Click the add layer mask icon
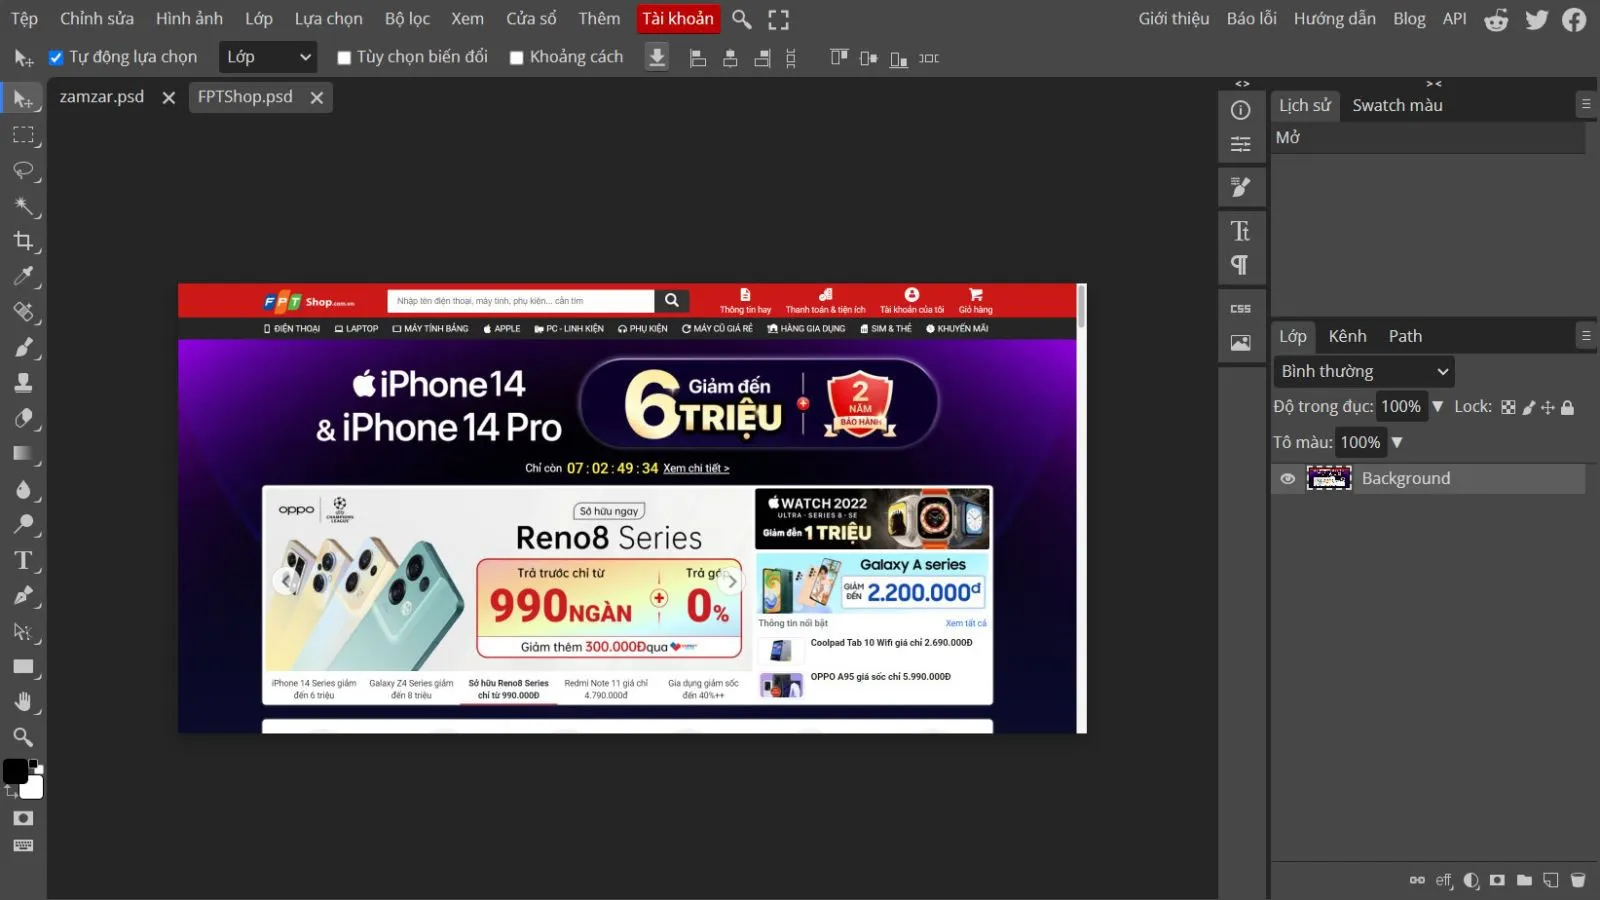This screenshot has width=1600, height=900. 1497,880
